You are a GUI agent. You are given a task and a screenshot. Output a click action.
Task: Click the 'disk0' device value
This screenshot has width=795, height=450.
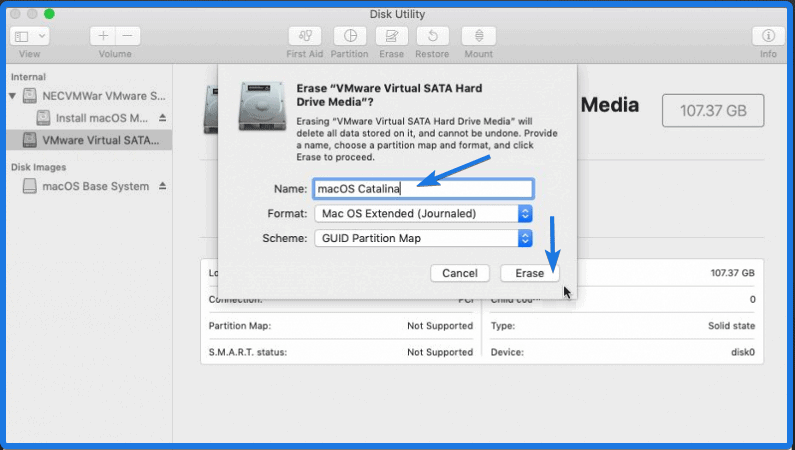click(x=743, y=352)
